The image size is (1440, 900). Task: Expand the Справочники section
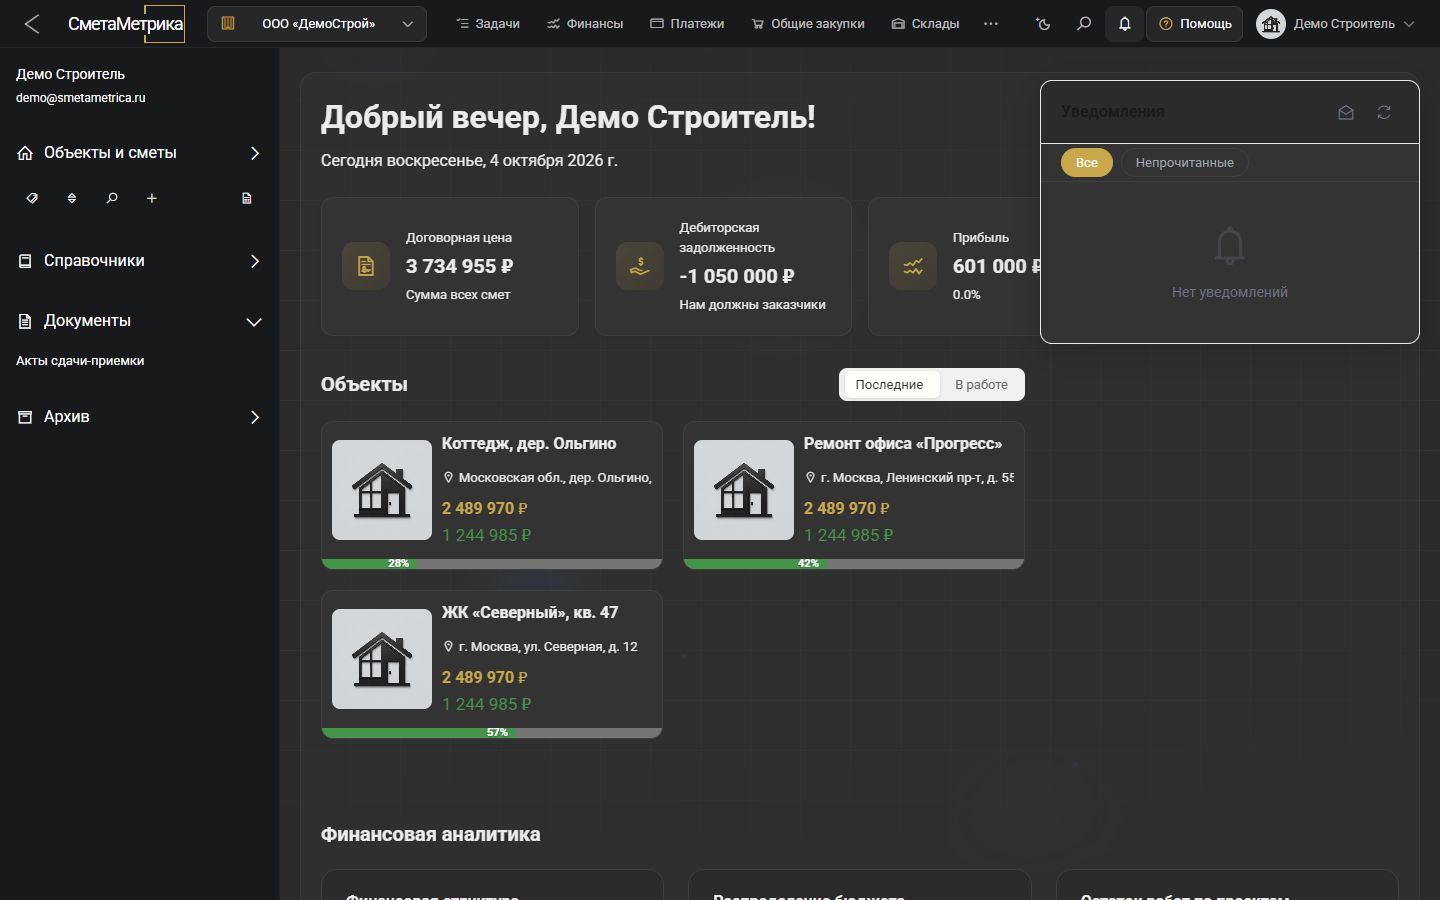140,261
